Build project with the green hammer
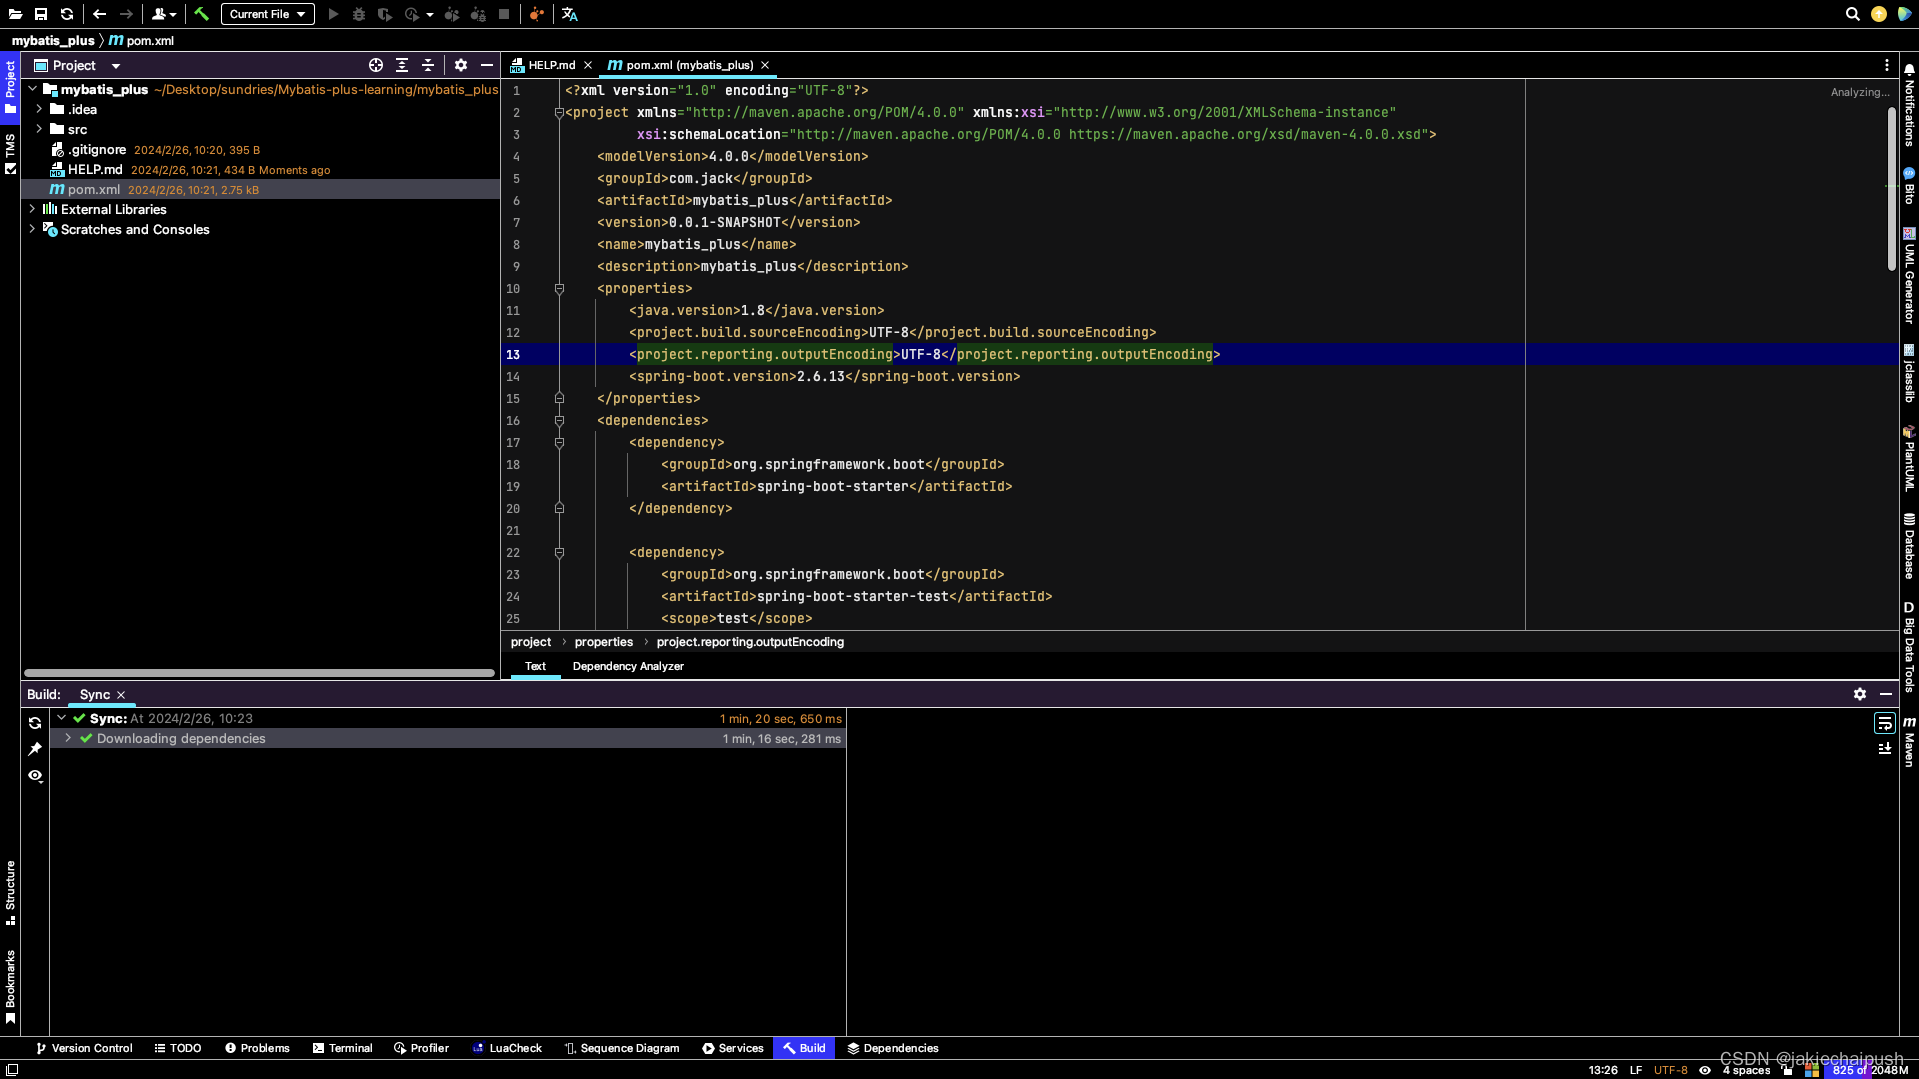The width and height of the screenshot is (1919, 1079). pyautogui.click(x=202, y=14)
